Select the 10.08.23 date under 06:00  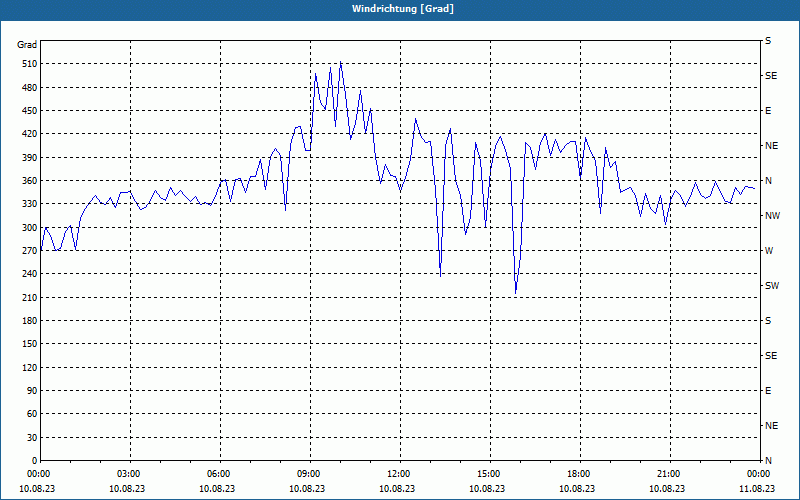(217, 488)
